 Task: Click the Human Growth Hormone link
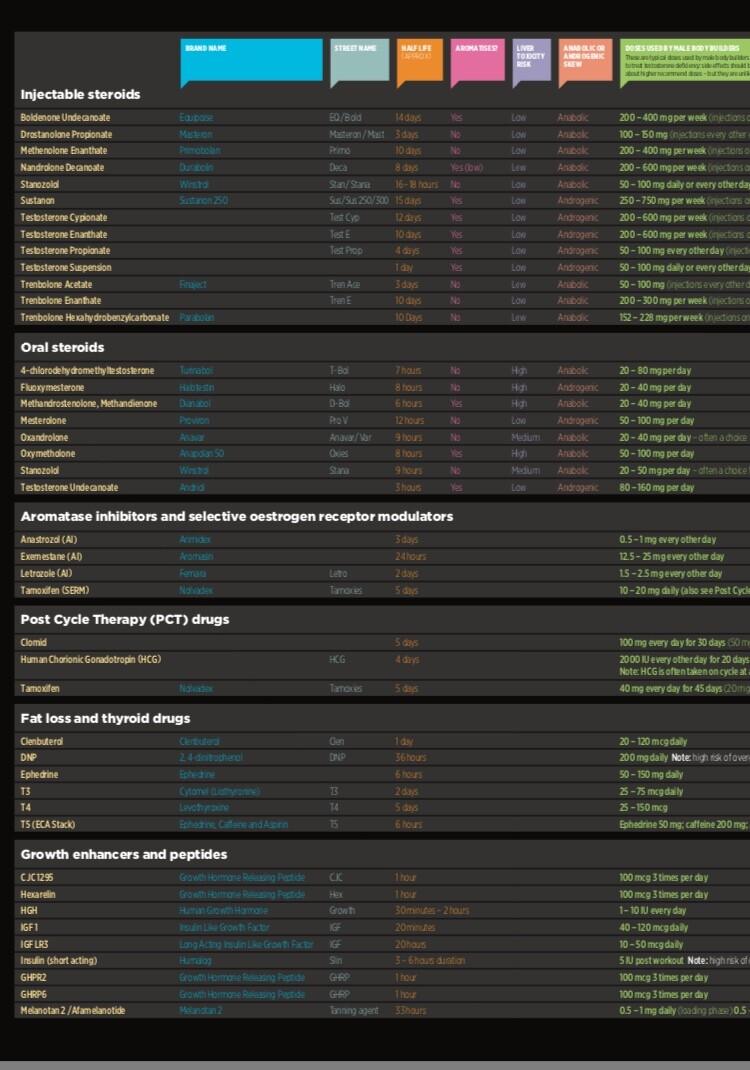(224, 911)
